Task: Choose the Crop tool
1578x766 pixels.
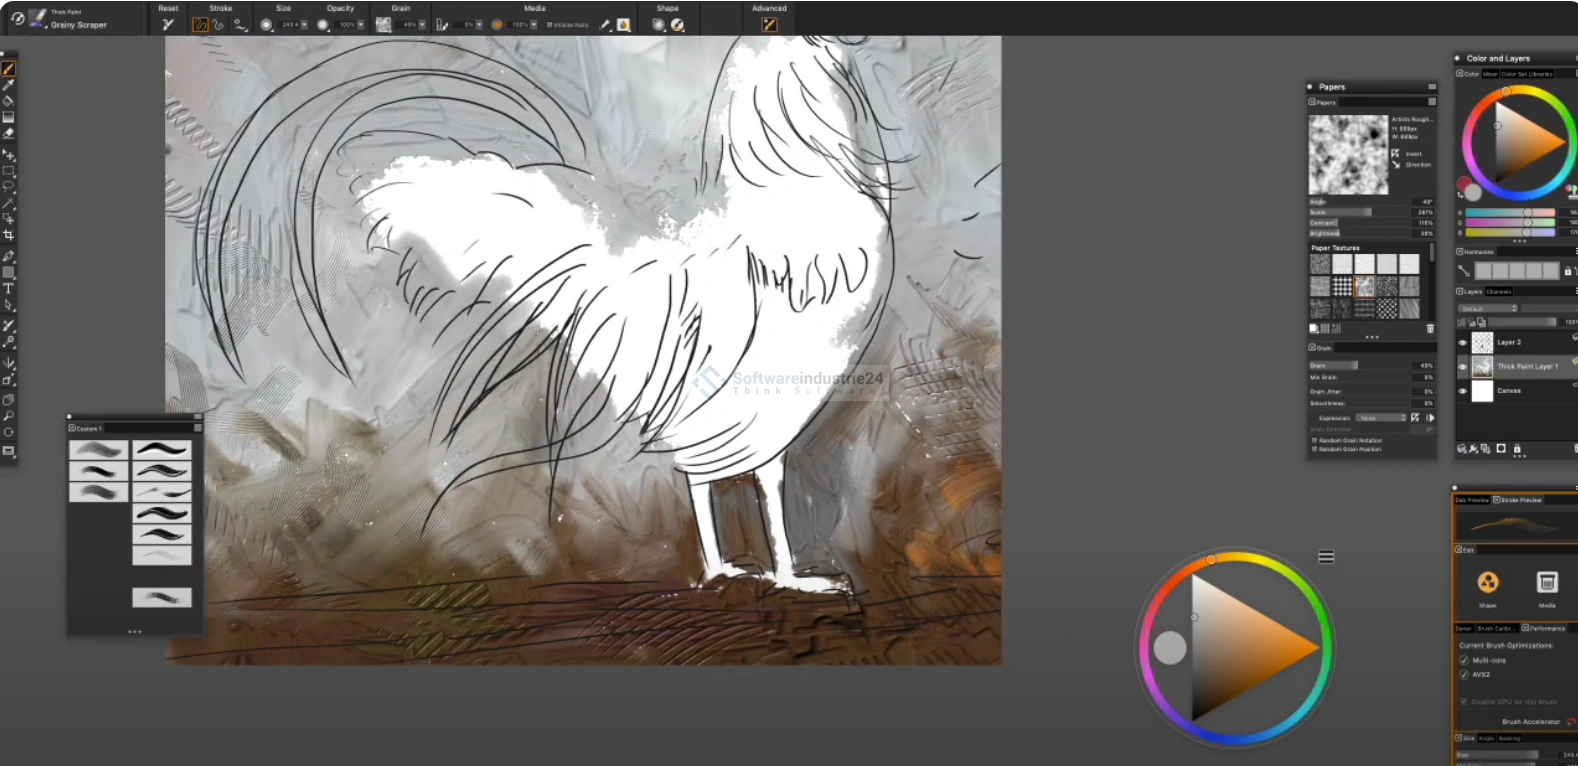Action: [x=8, y=235]
